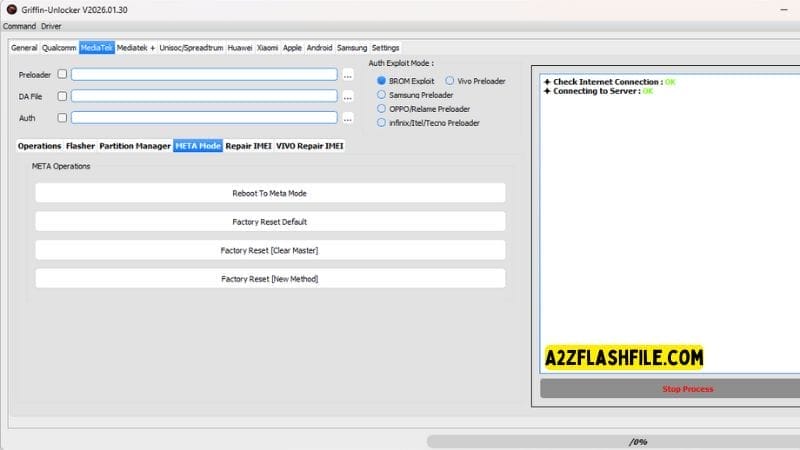Click the progress bar showing 0%

(614, 442)
